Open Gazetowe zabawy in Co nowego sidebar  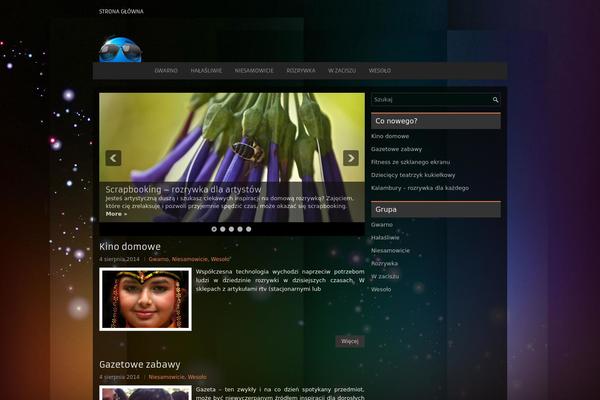point(396,149)
